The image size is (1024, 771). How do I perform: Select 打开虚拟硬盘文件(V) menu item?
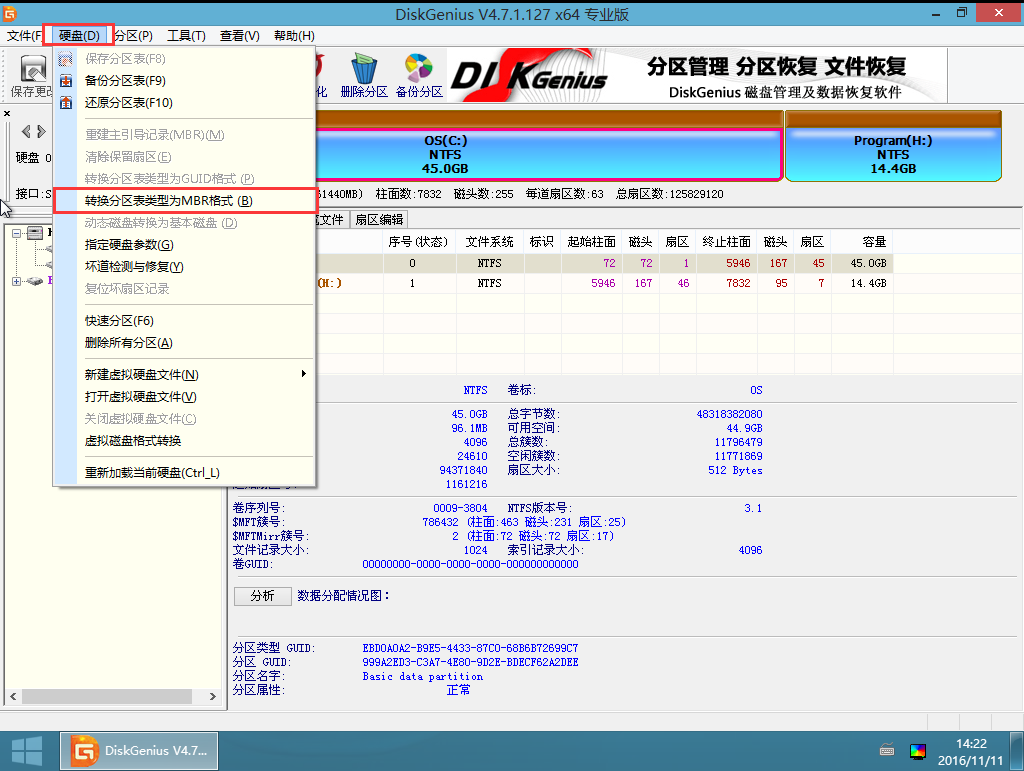pyautogui.click(x=184, y=397)
